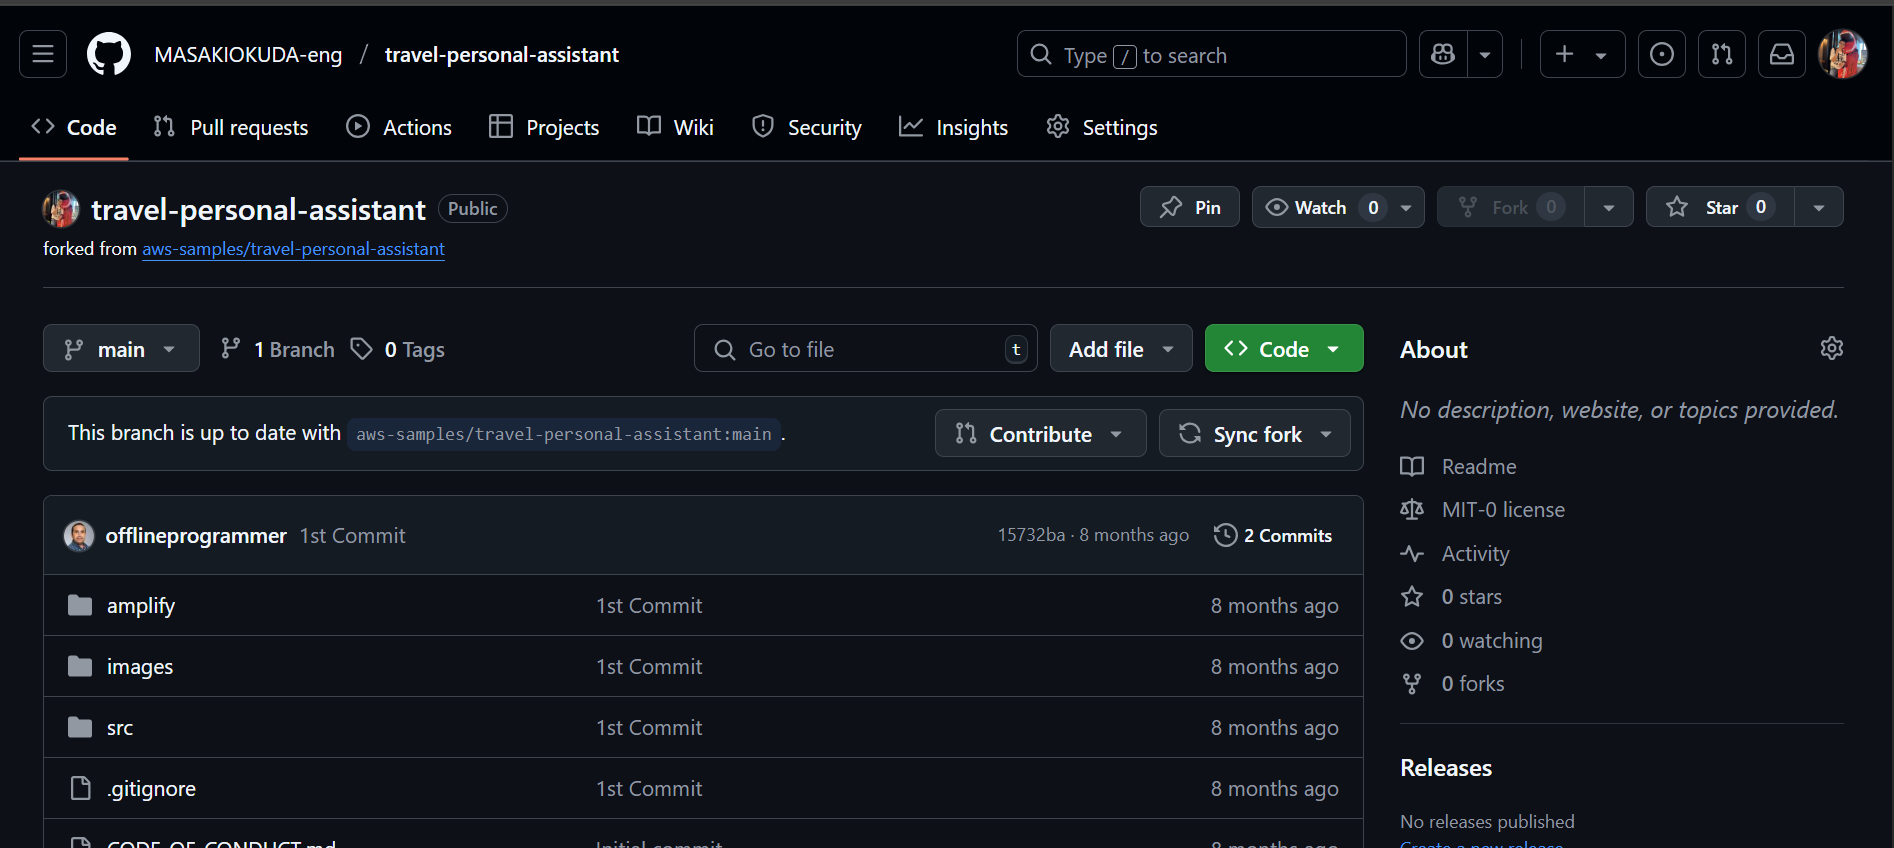
Task: Open the user profile avatar menu
Action: [x=1843, y=54]
